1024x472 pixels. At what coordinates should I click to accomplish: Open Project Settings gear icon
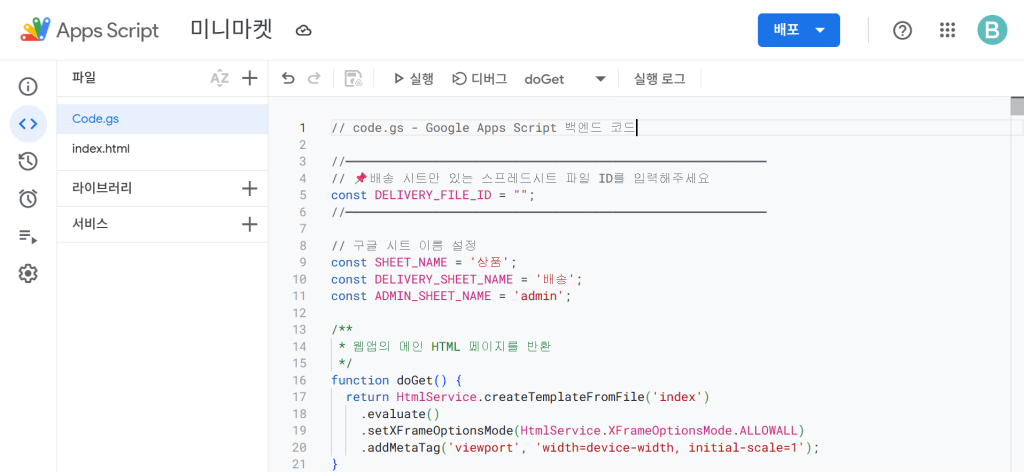pyautogui.click(x=28, y=273)
